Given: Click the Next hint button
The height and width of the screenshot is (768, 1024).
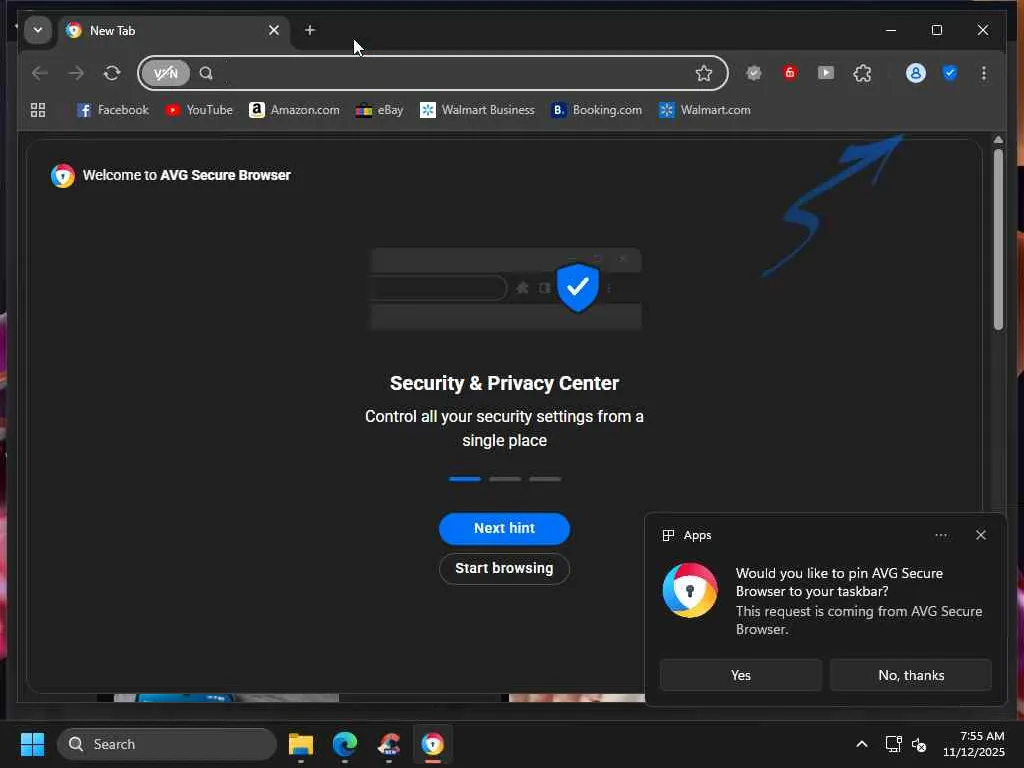Looking at the screenshot, I should point(504,528).
